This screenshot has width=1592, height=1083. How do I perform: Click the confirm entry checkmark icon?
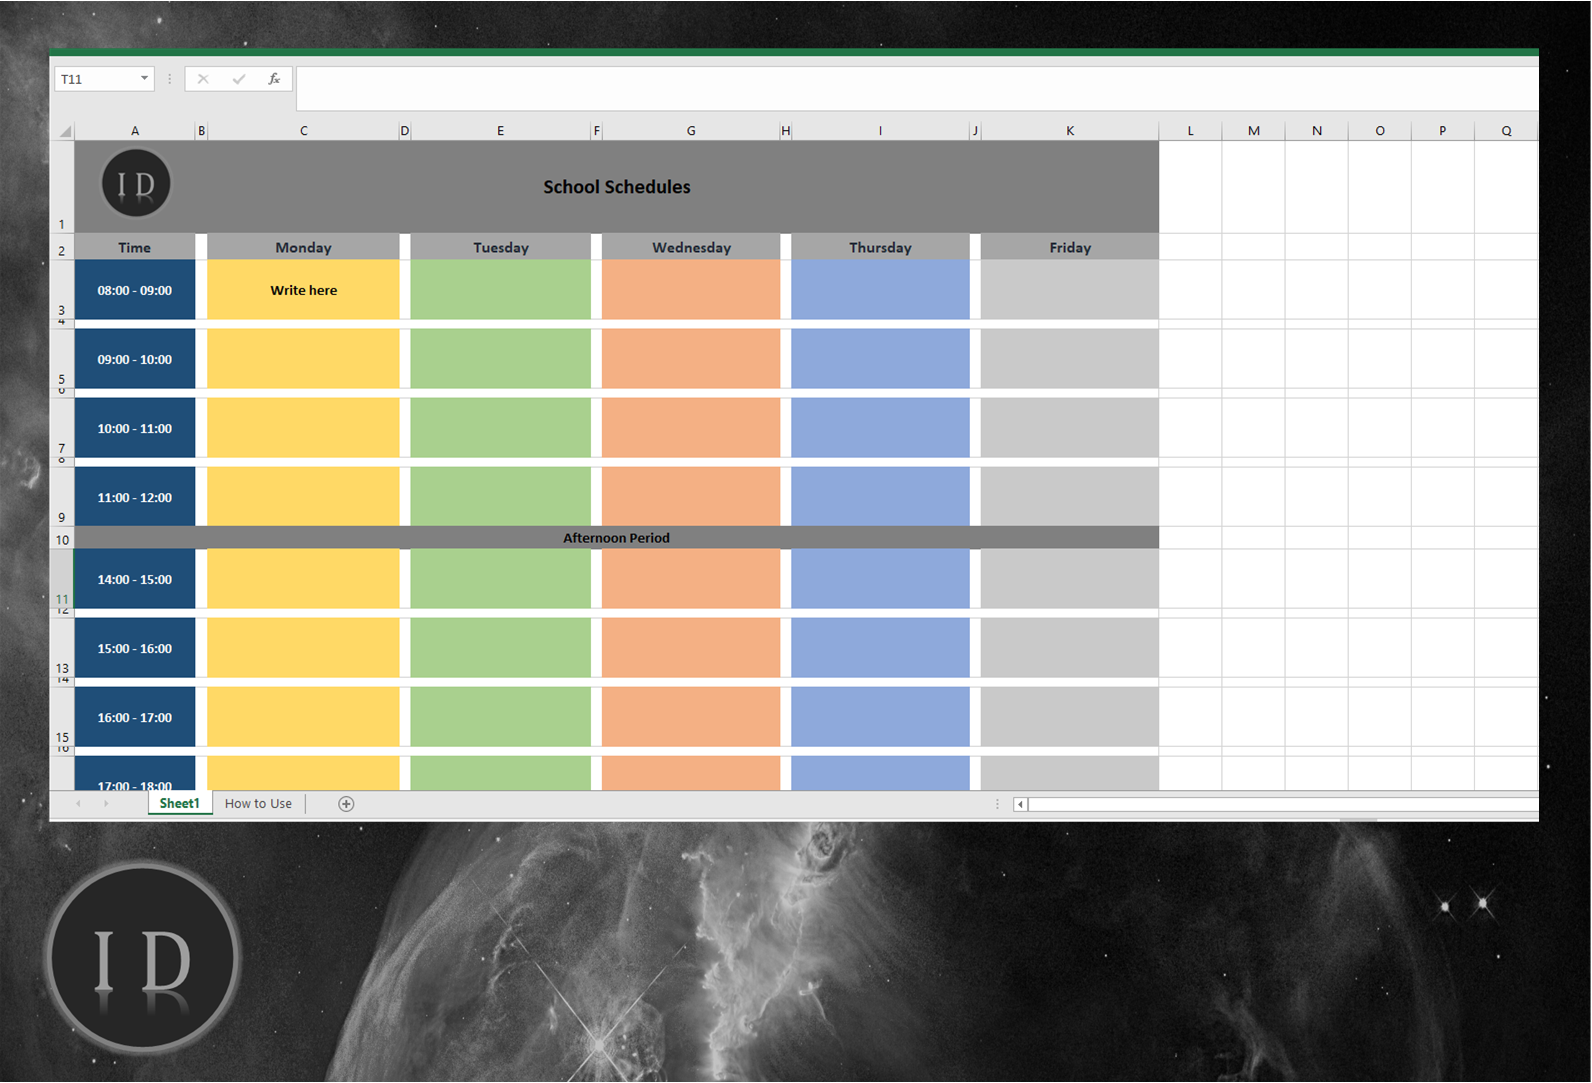(x=239, y=79)
